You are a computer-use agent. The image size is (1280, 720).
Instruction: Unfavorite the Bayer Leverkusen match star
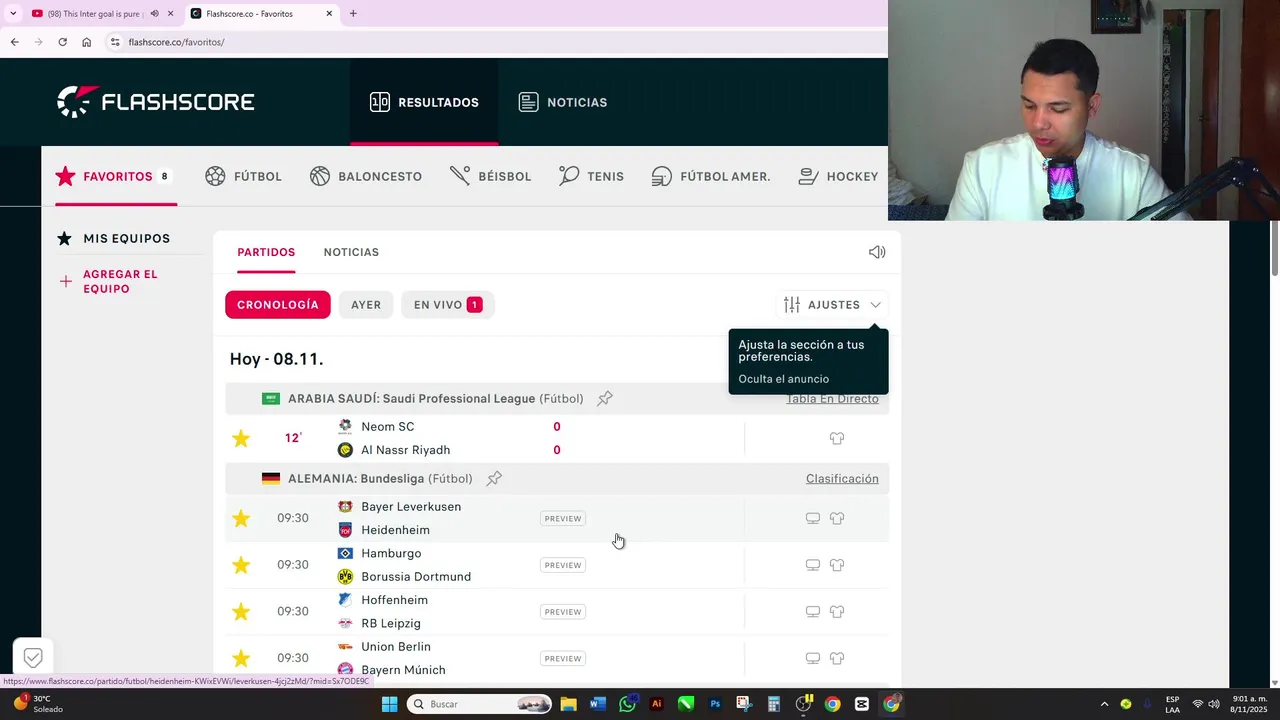coord(241,518)
